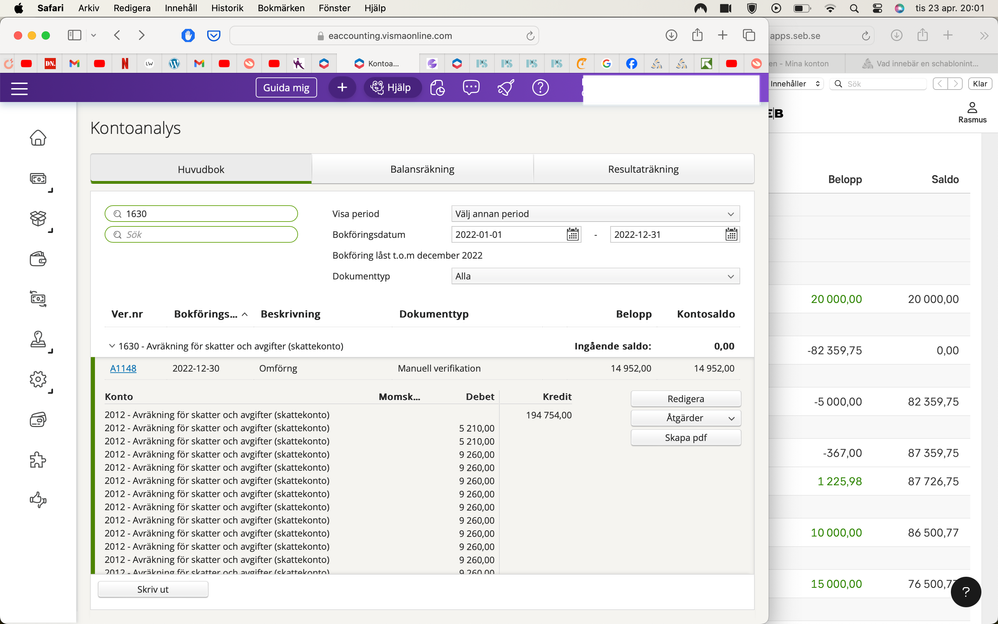Open the calendar picker for start date
Image resolution: width=998 pixels, height=624 pixels.
[573, 235]
